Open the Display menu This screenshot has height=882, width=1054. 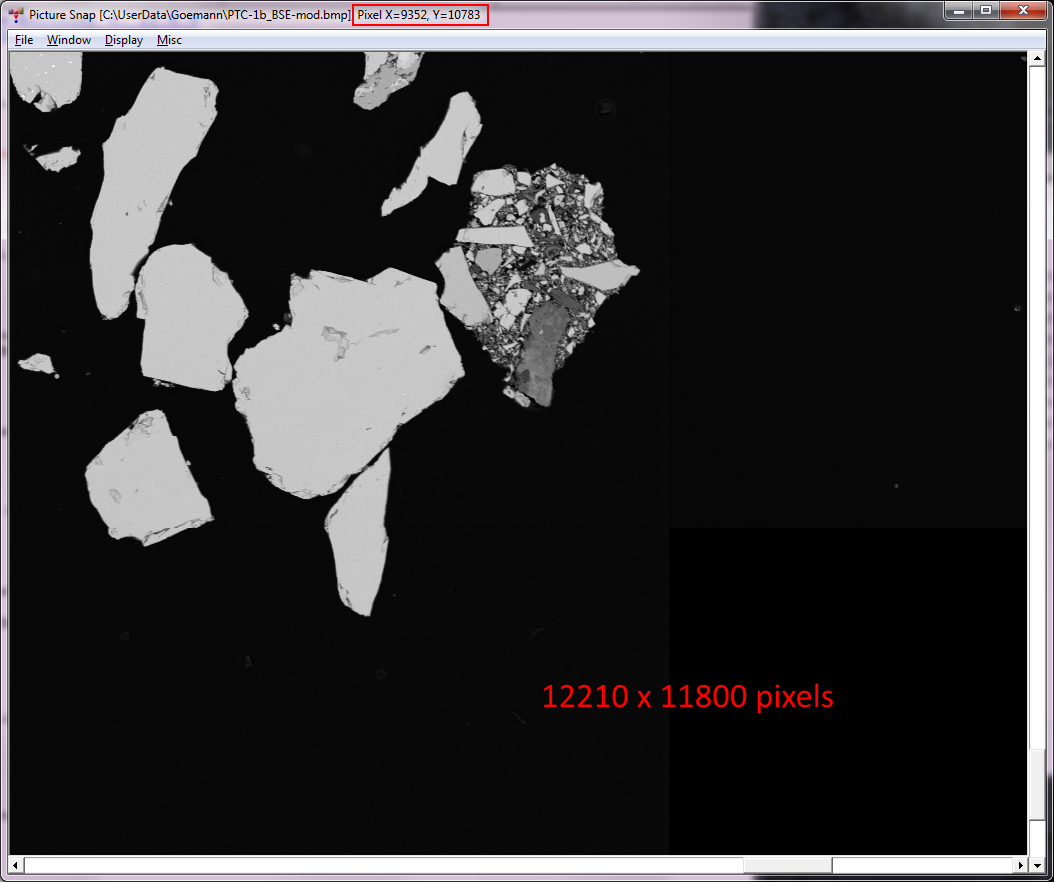pos(124,40)
